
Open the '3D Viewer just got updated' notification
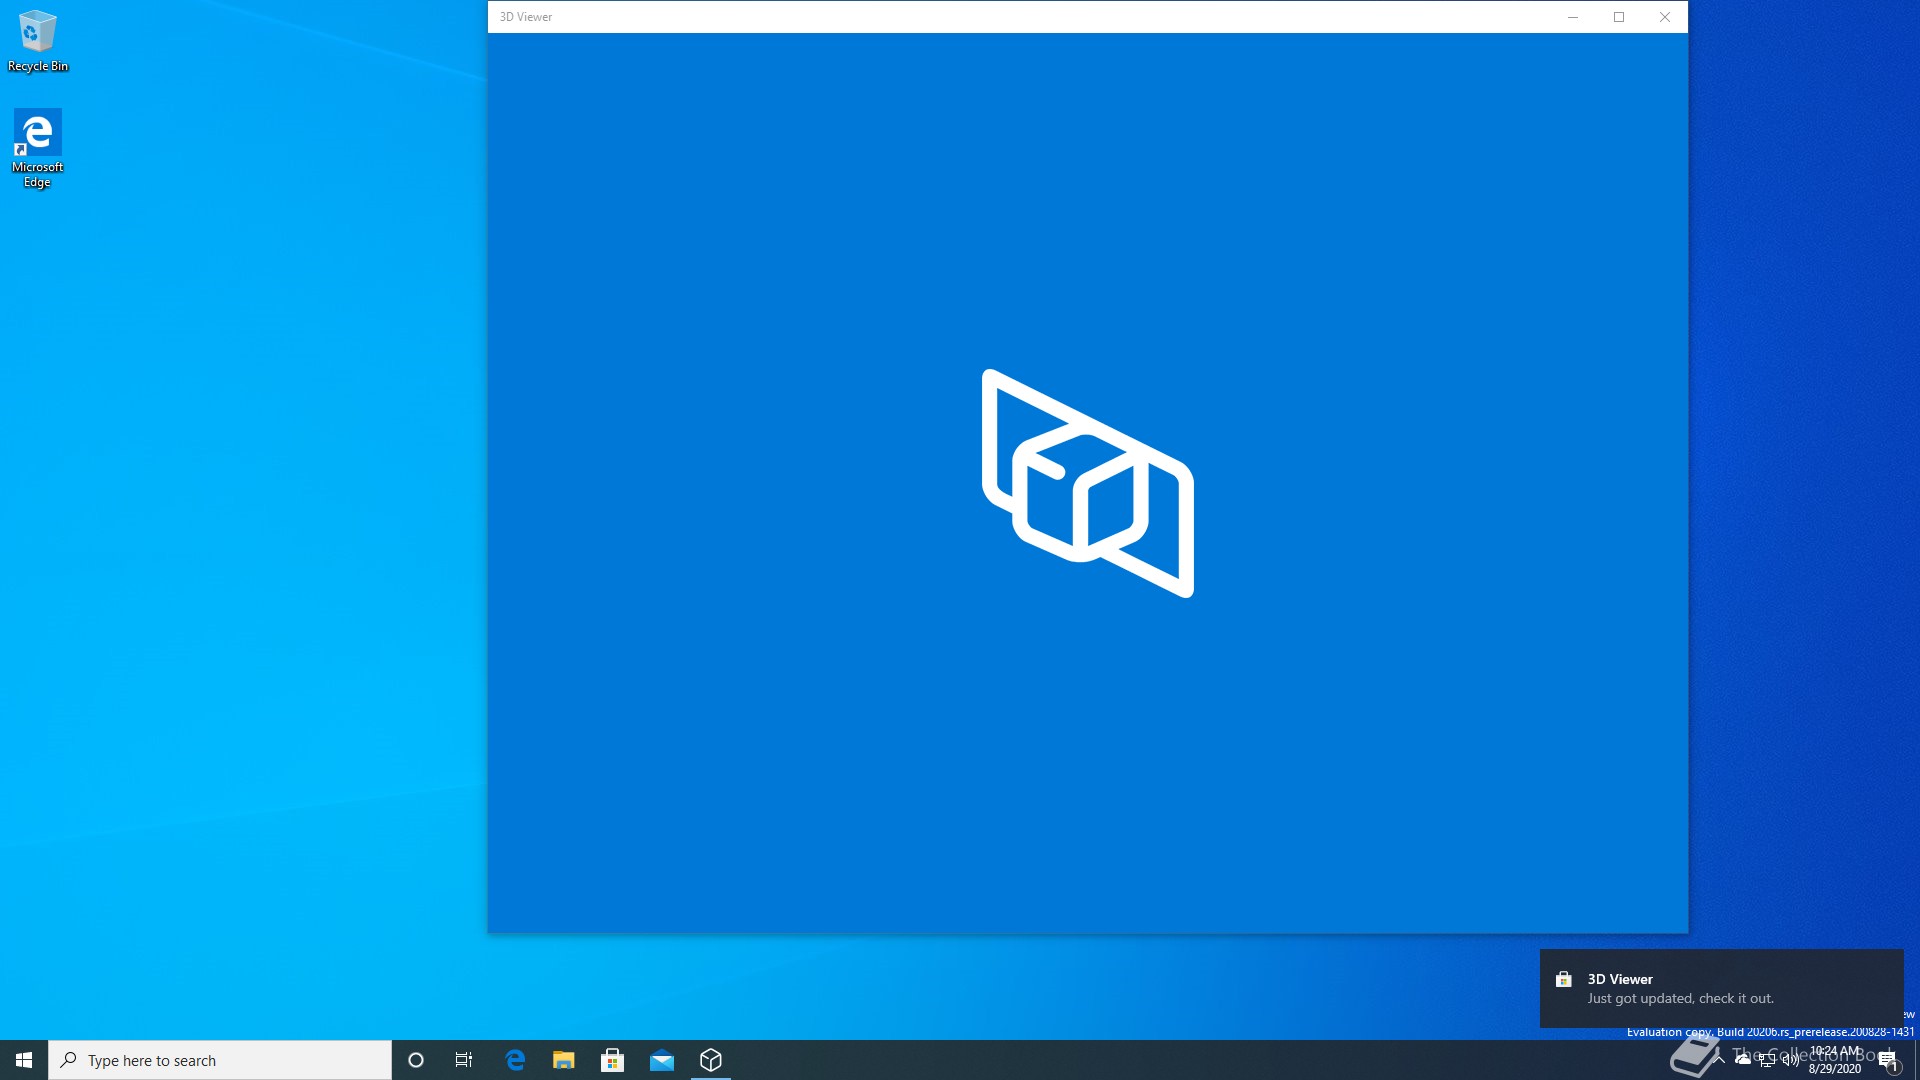pos(1721,988)
